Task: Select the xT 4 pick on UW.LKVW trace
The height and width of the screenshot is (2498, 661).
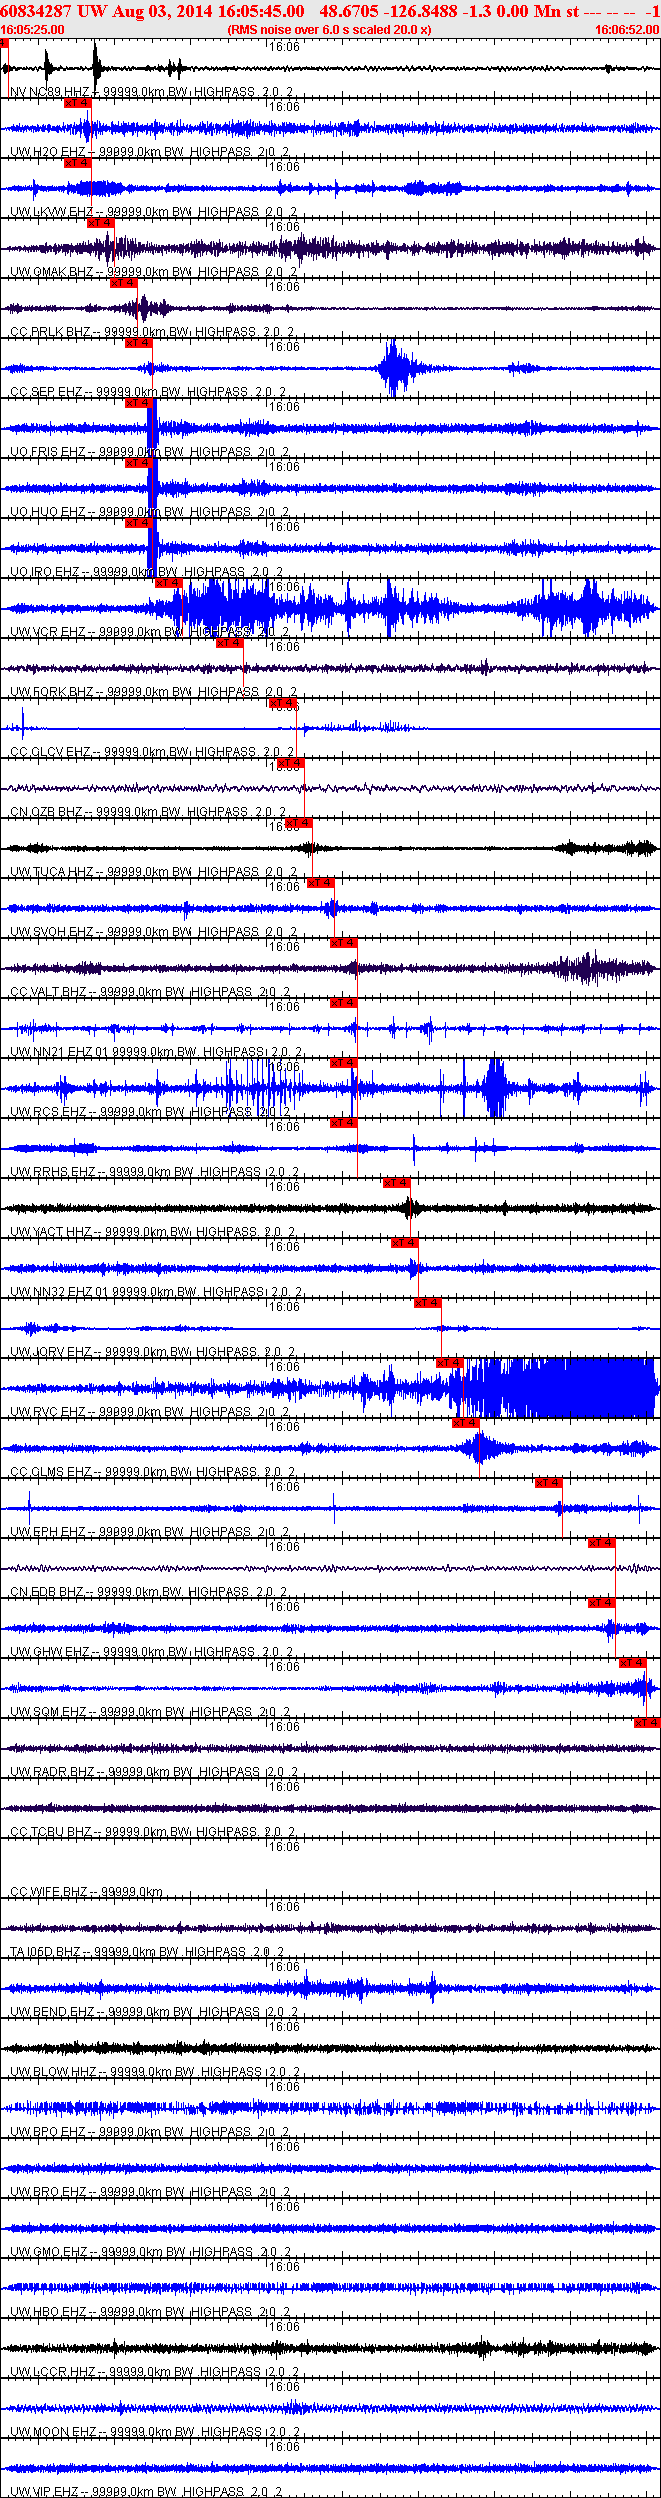Action: pos(77,163)
